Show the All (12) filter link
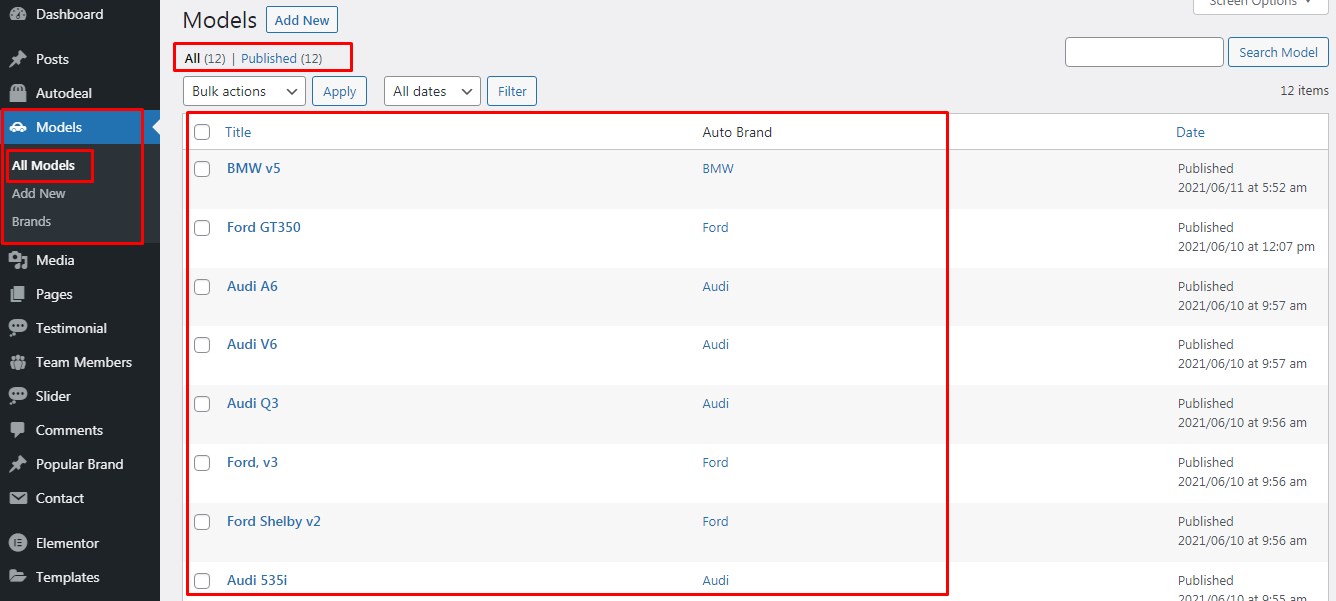 tap(205, 58)
